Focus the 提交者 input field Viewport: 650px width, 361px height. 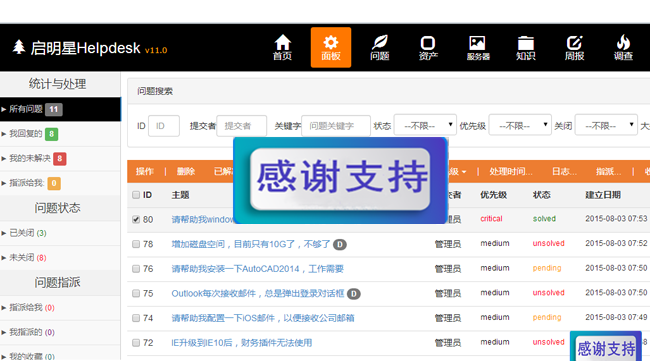click(x=242, y=126)
